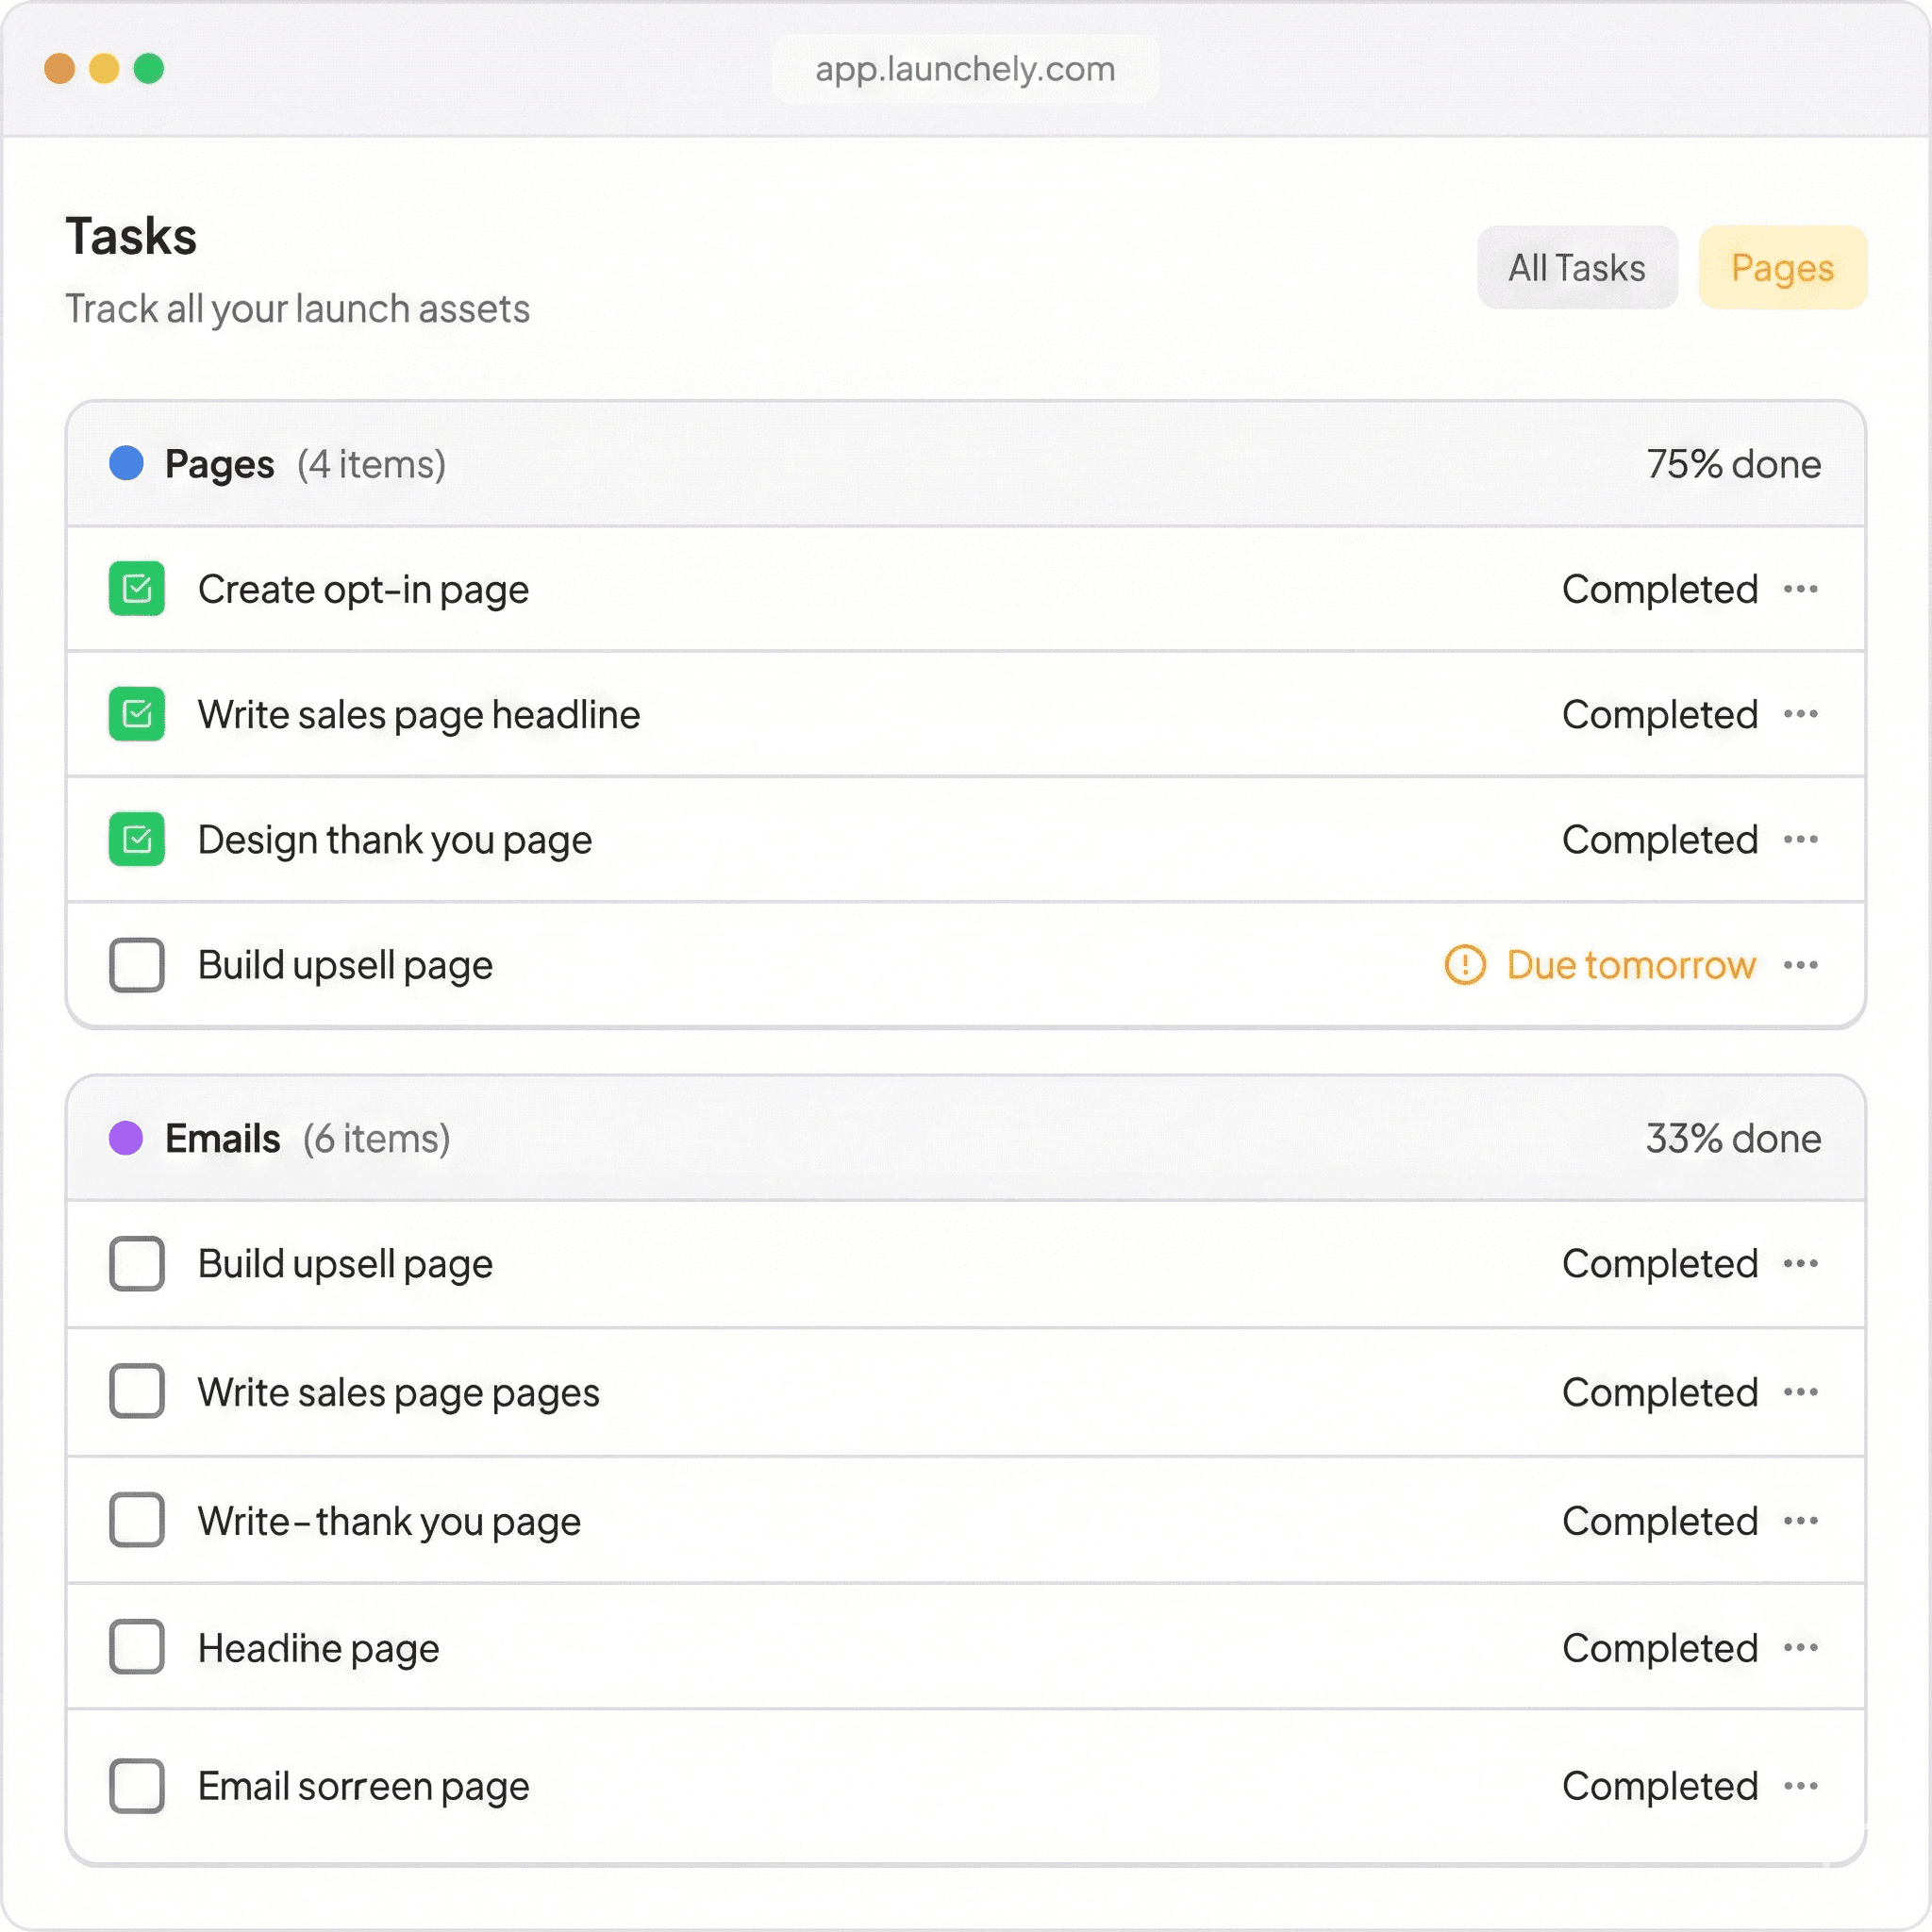Check the Build upsell page task in Pages
The image size is (1932, 1932).
[x=137, y=965]
